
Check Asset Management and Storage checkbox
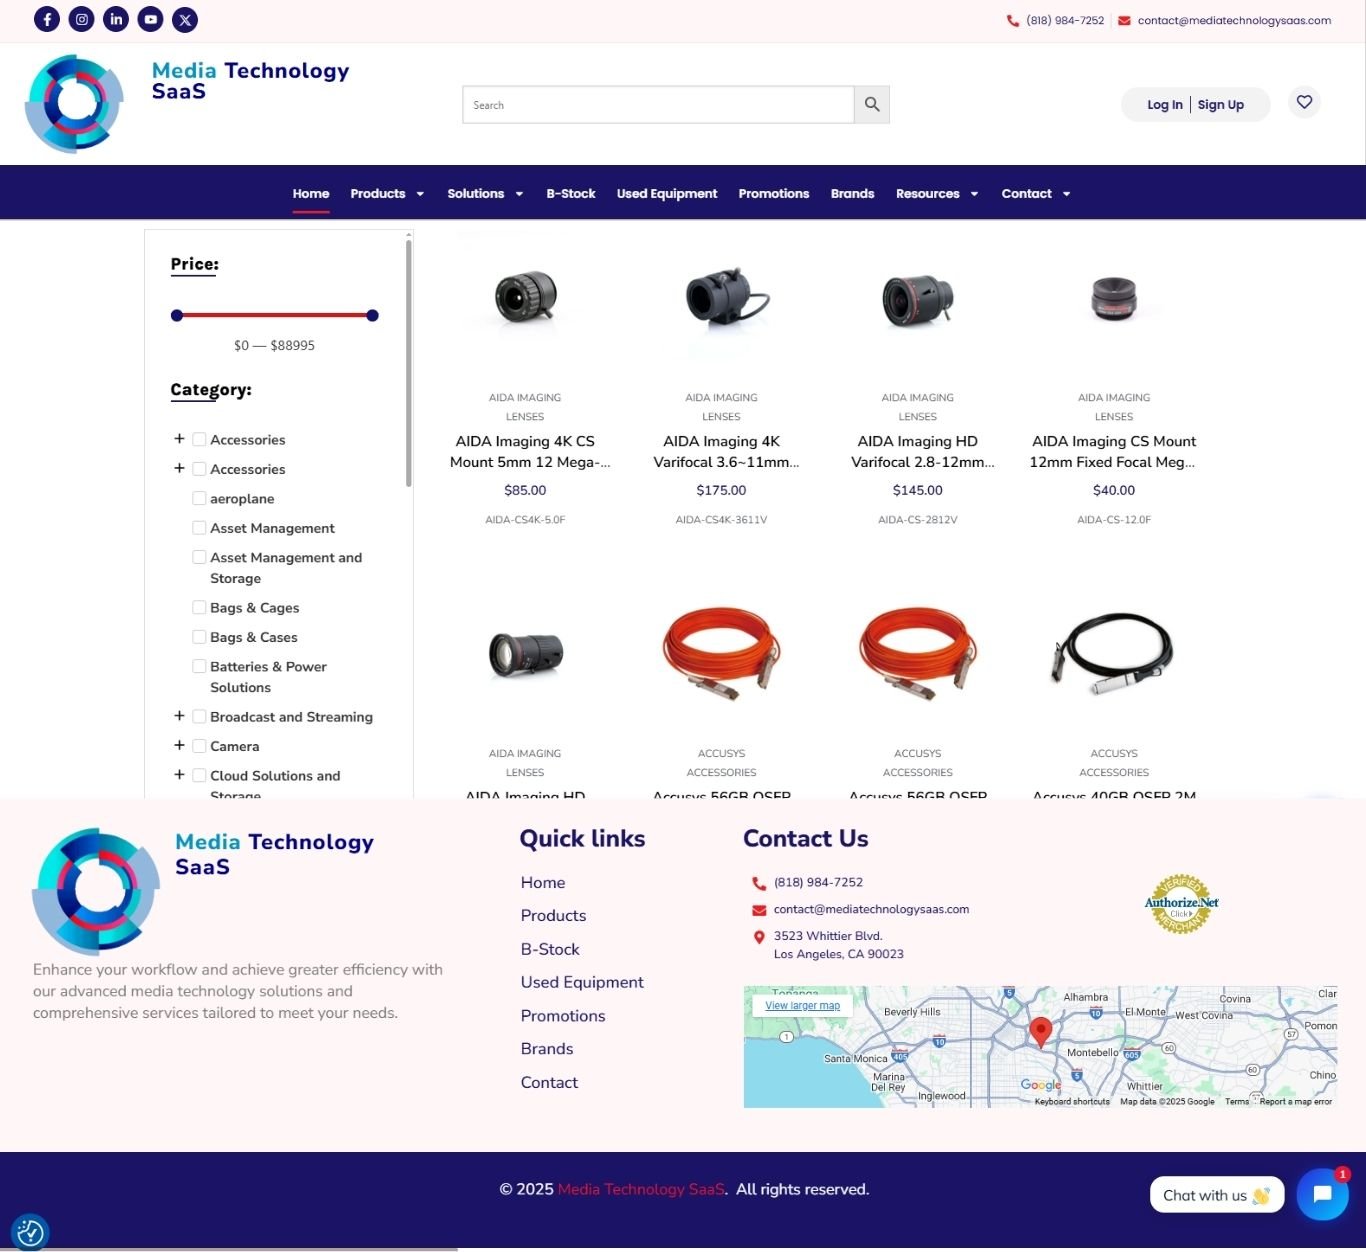[x=199, y=557]
